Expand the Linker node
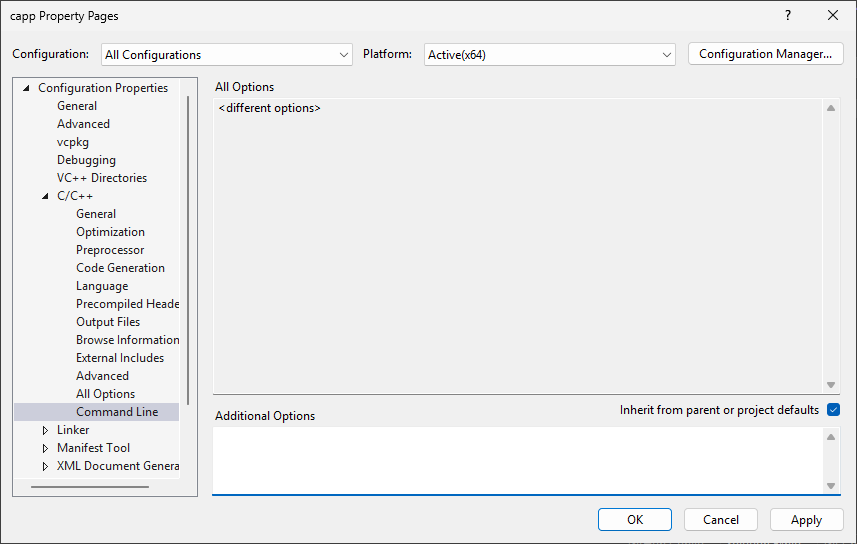 (45, 430)
